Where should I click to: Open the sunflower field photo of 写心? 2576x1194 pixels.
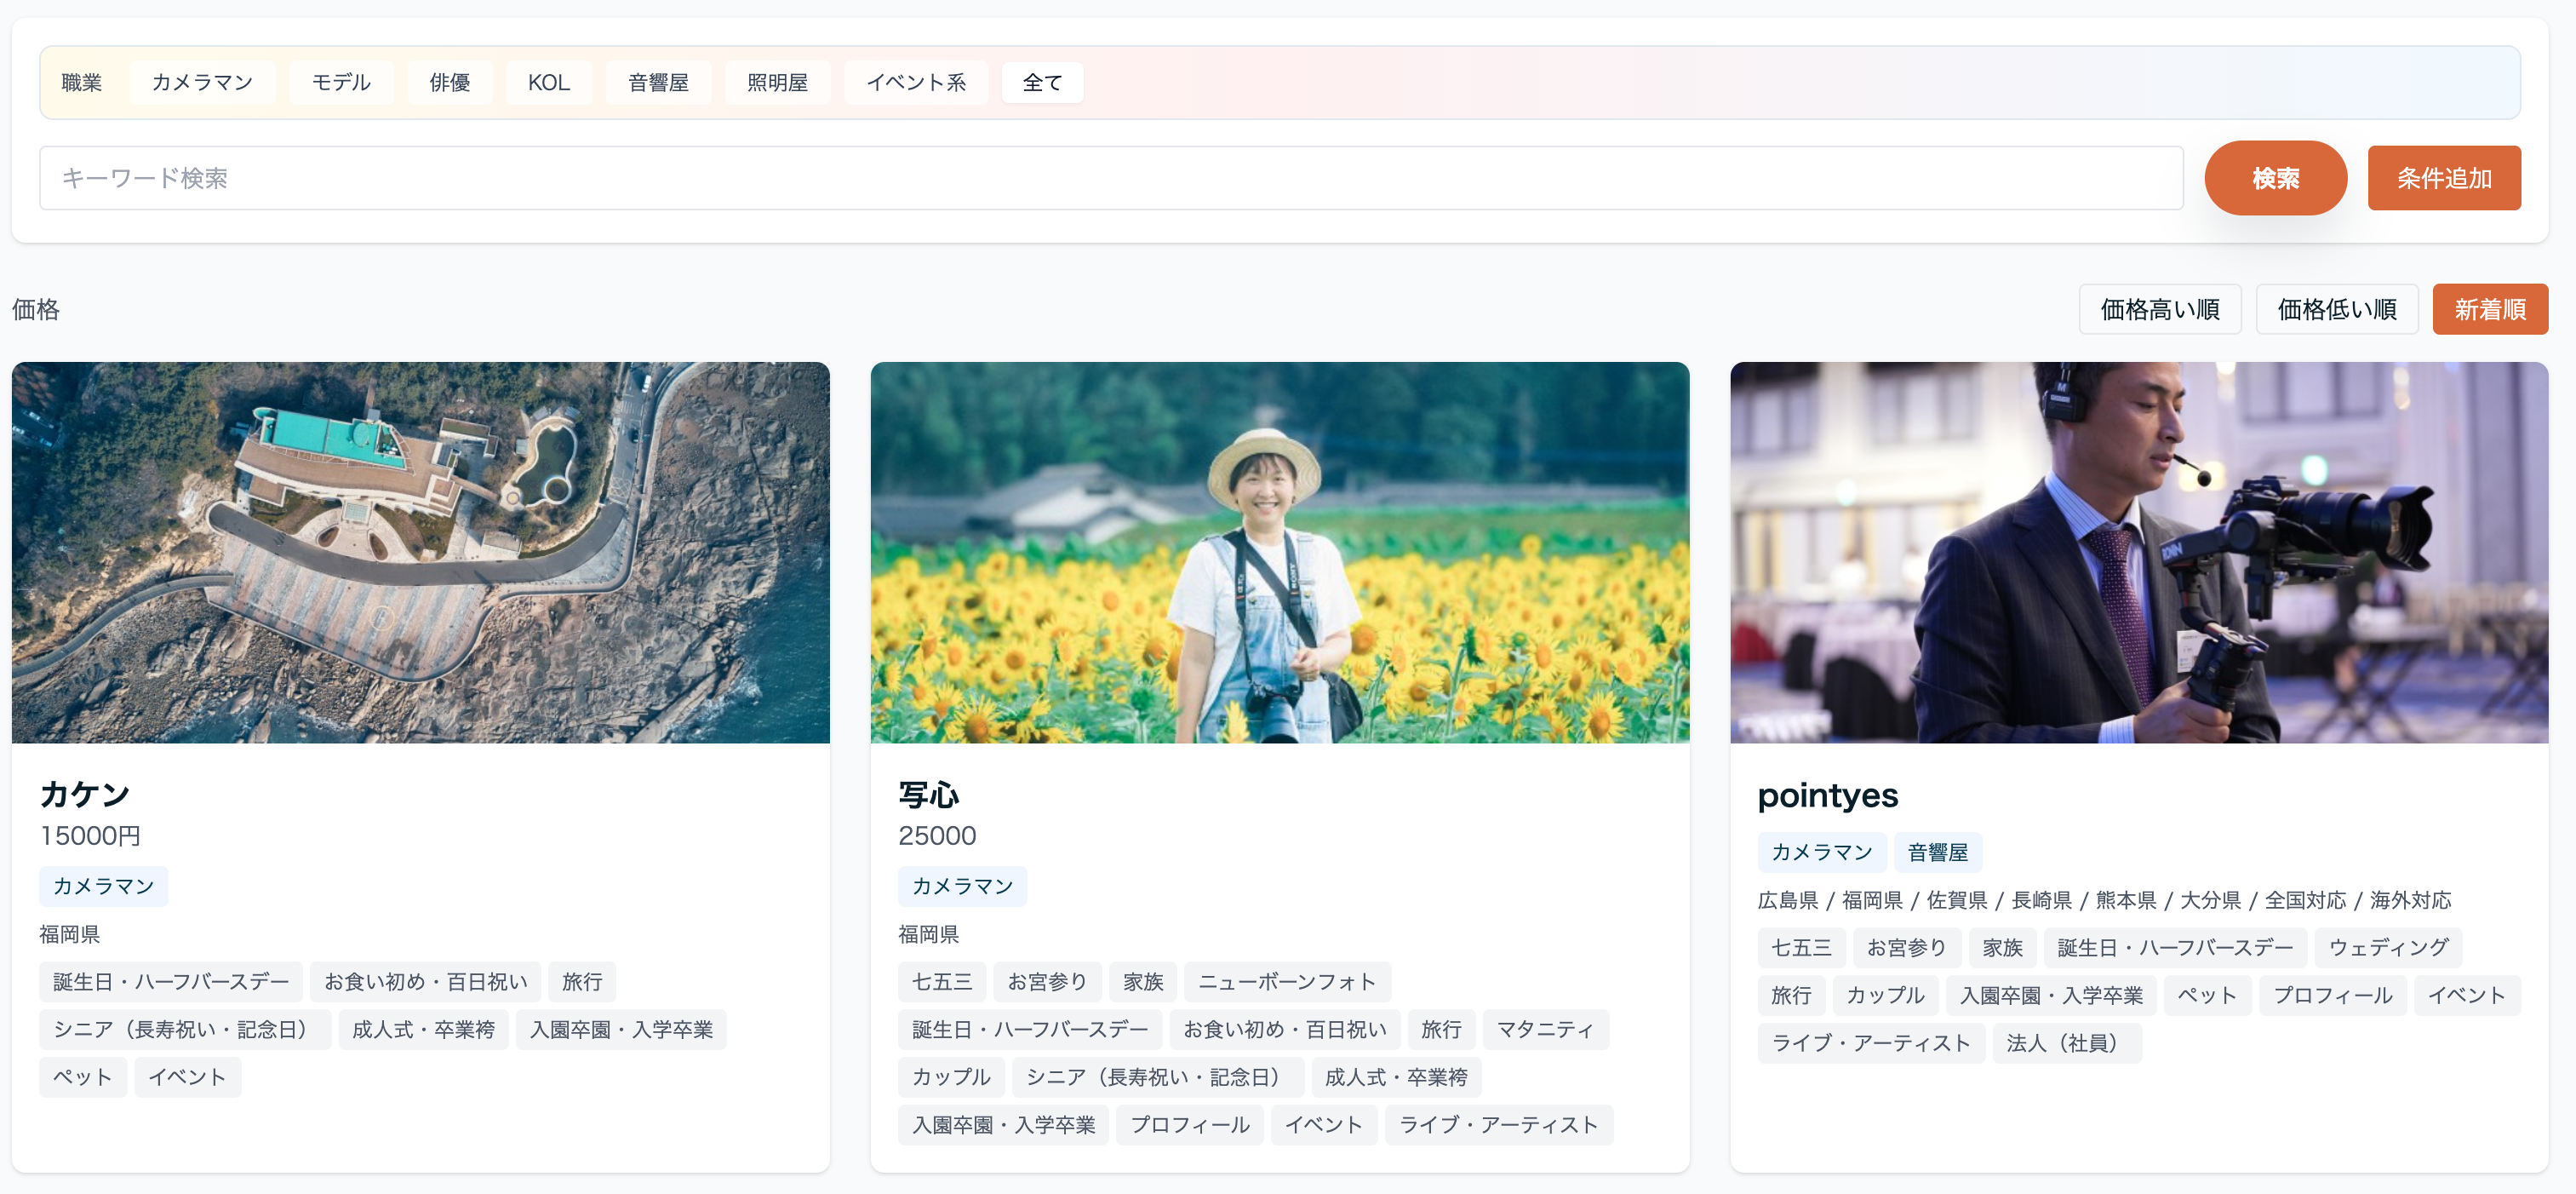pos(1279,552)
